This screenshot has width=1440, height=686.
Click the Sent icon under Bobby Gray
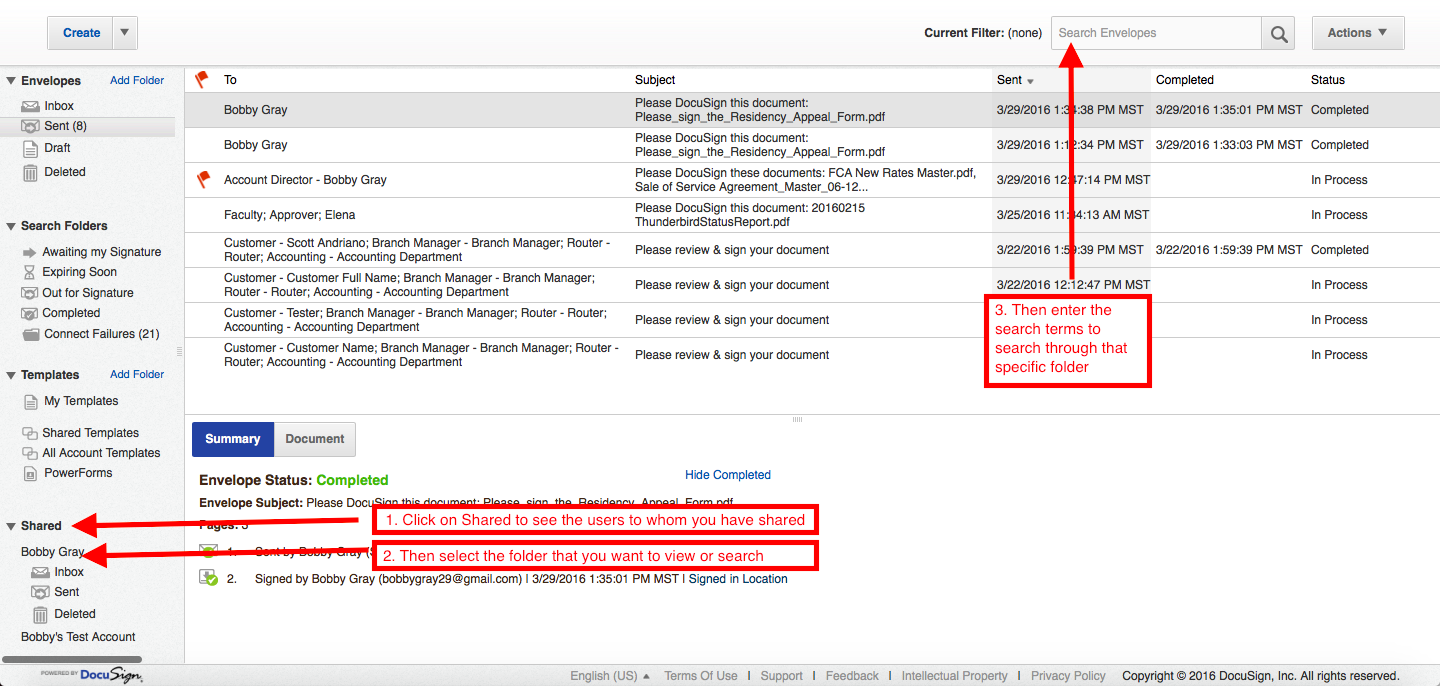pyautogui.click(x=40, y=592)
